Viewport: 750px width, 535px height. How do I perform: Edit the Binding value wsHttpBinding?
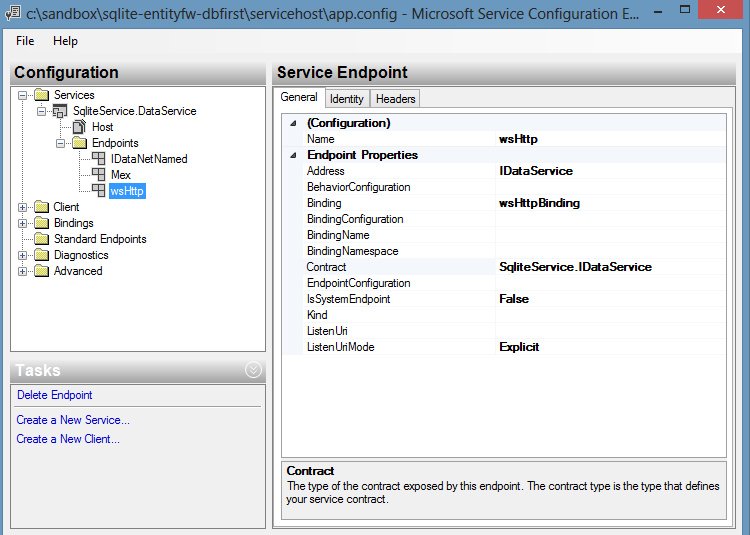pos(611,203)
